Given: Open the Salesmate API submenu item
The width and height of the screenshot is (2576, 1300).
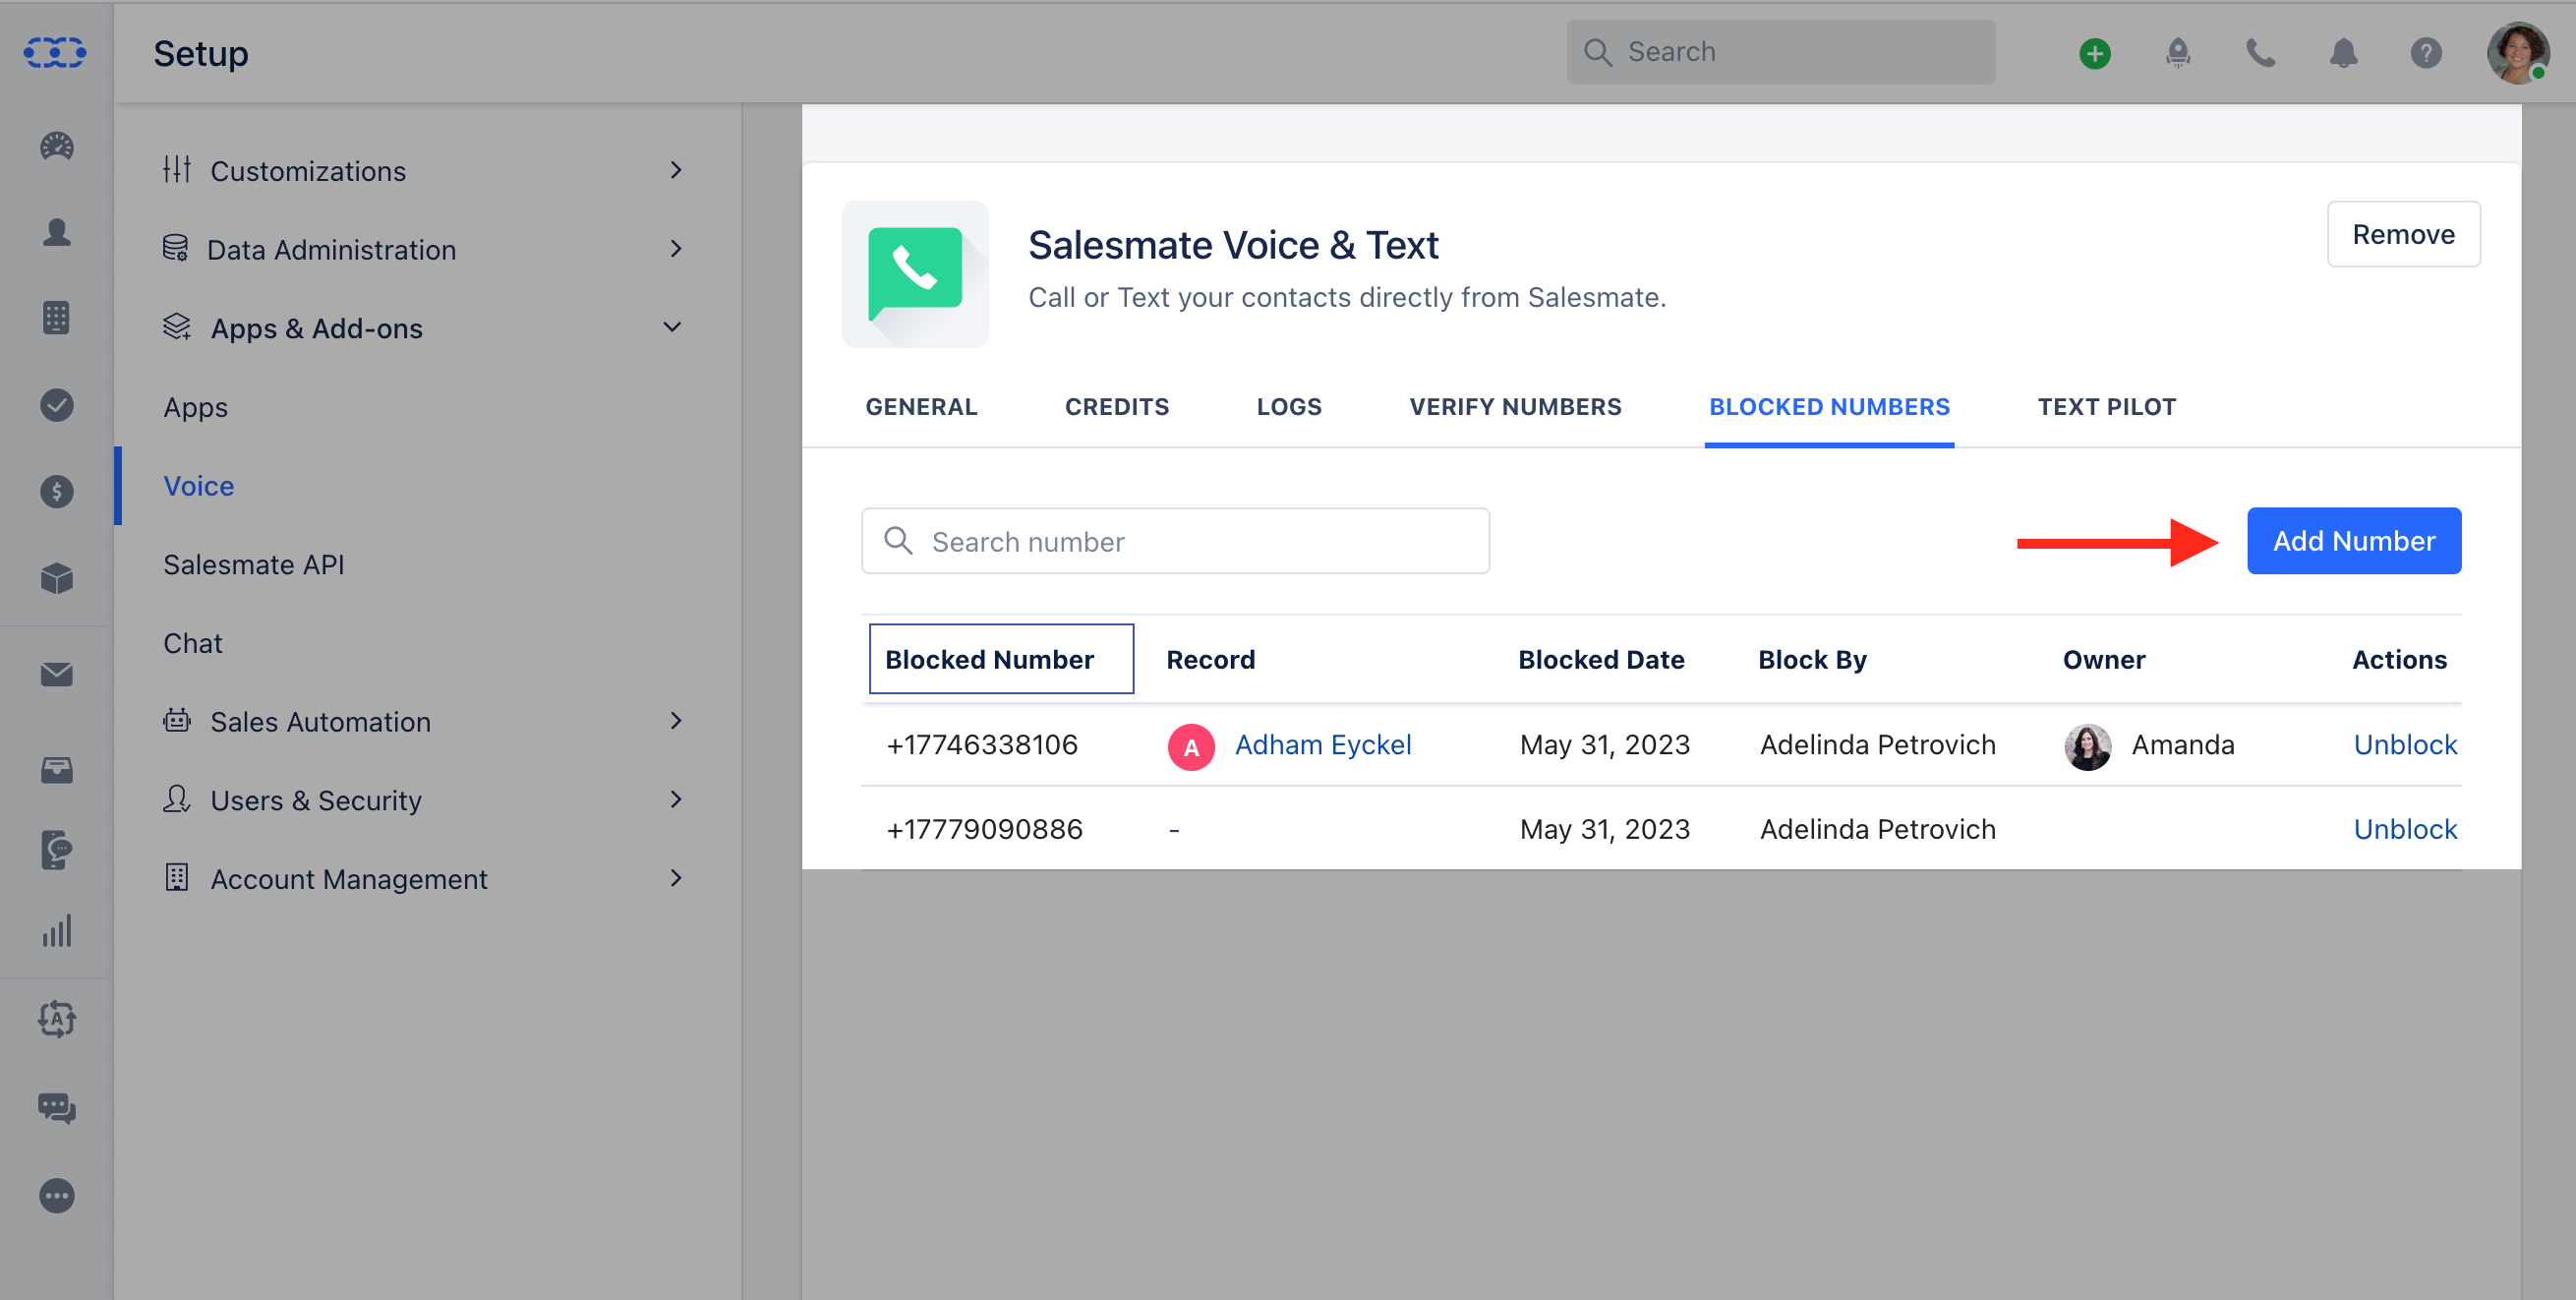Looking at the screenshot, I should (x=254, y=564).
